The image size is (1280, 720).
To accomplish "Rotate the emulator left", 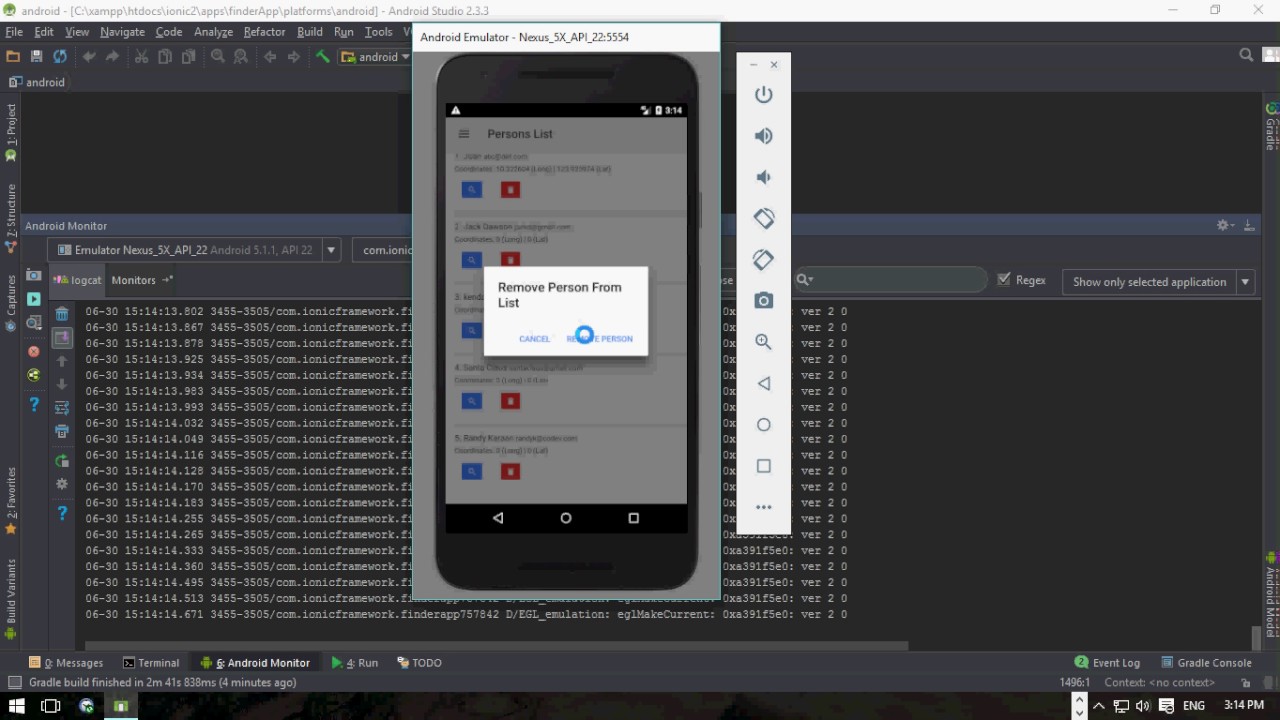I will (x=763, y=218).
